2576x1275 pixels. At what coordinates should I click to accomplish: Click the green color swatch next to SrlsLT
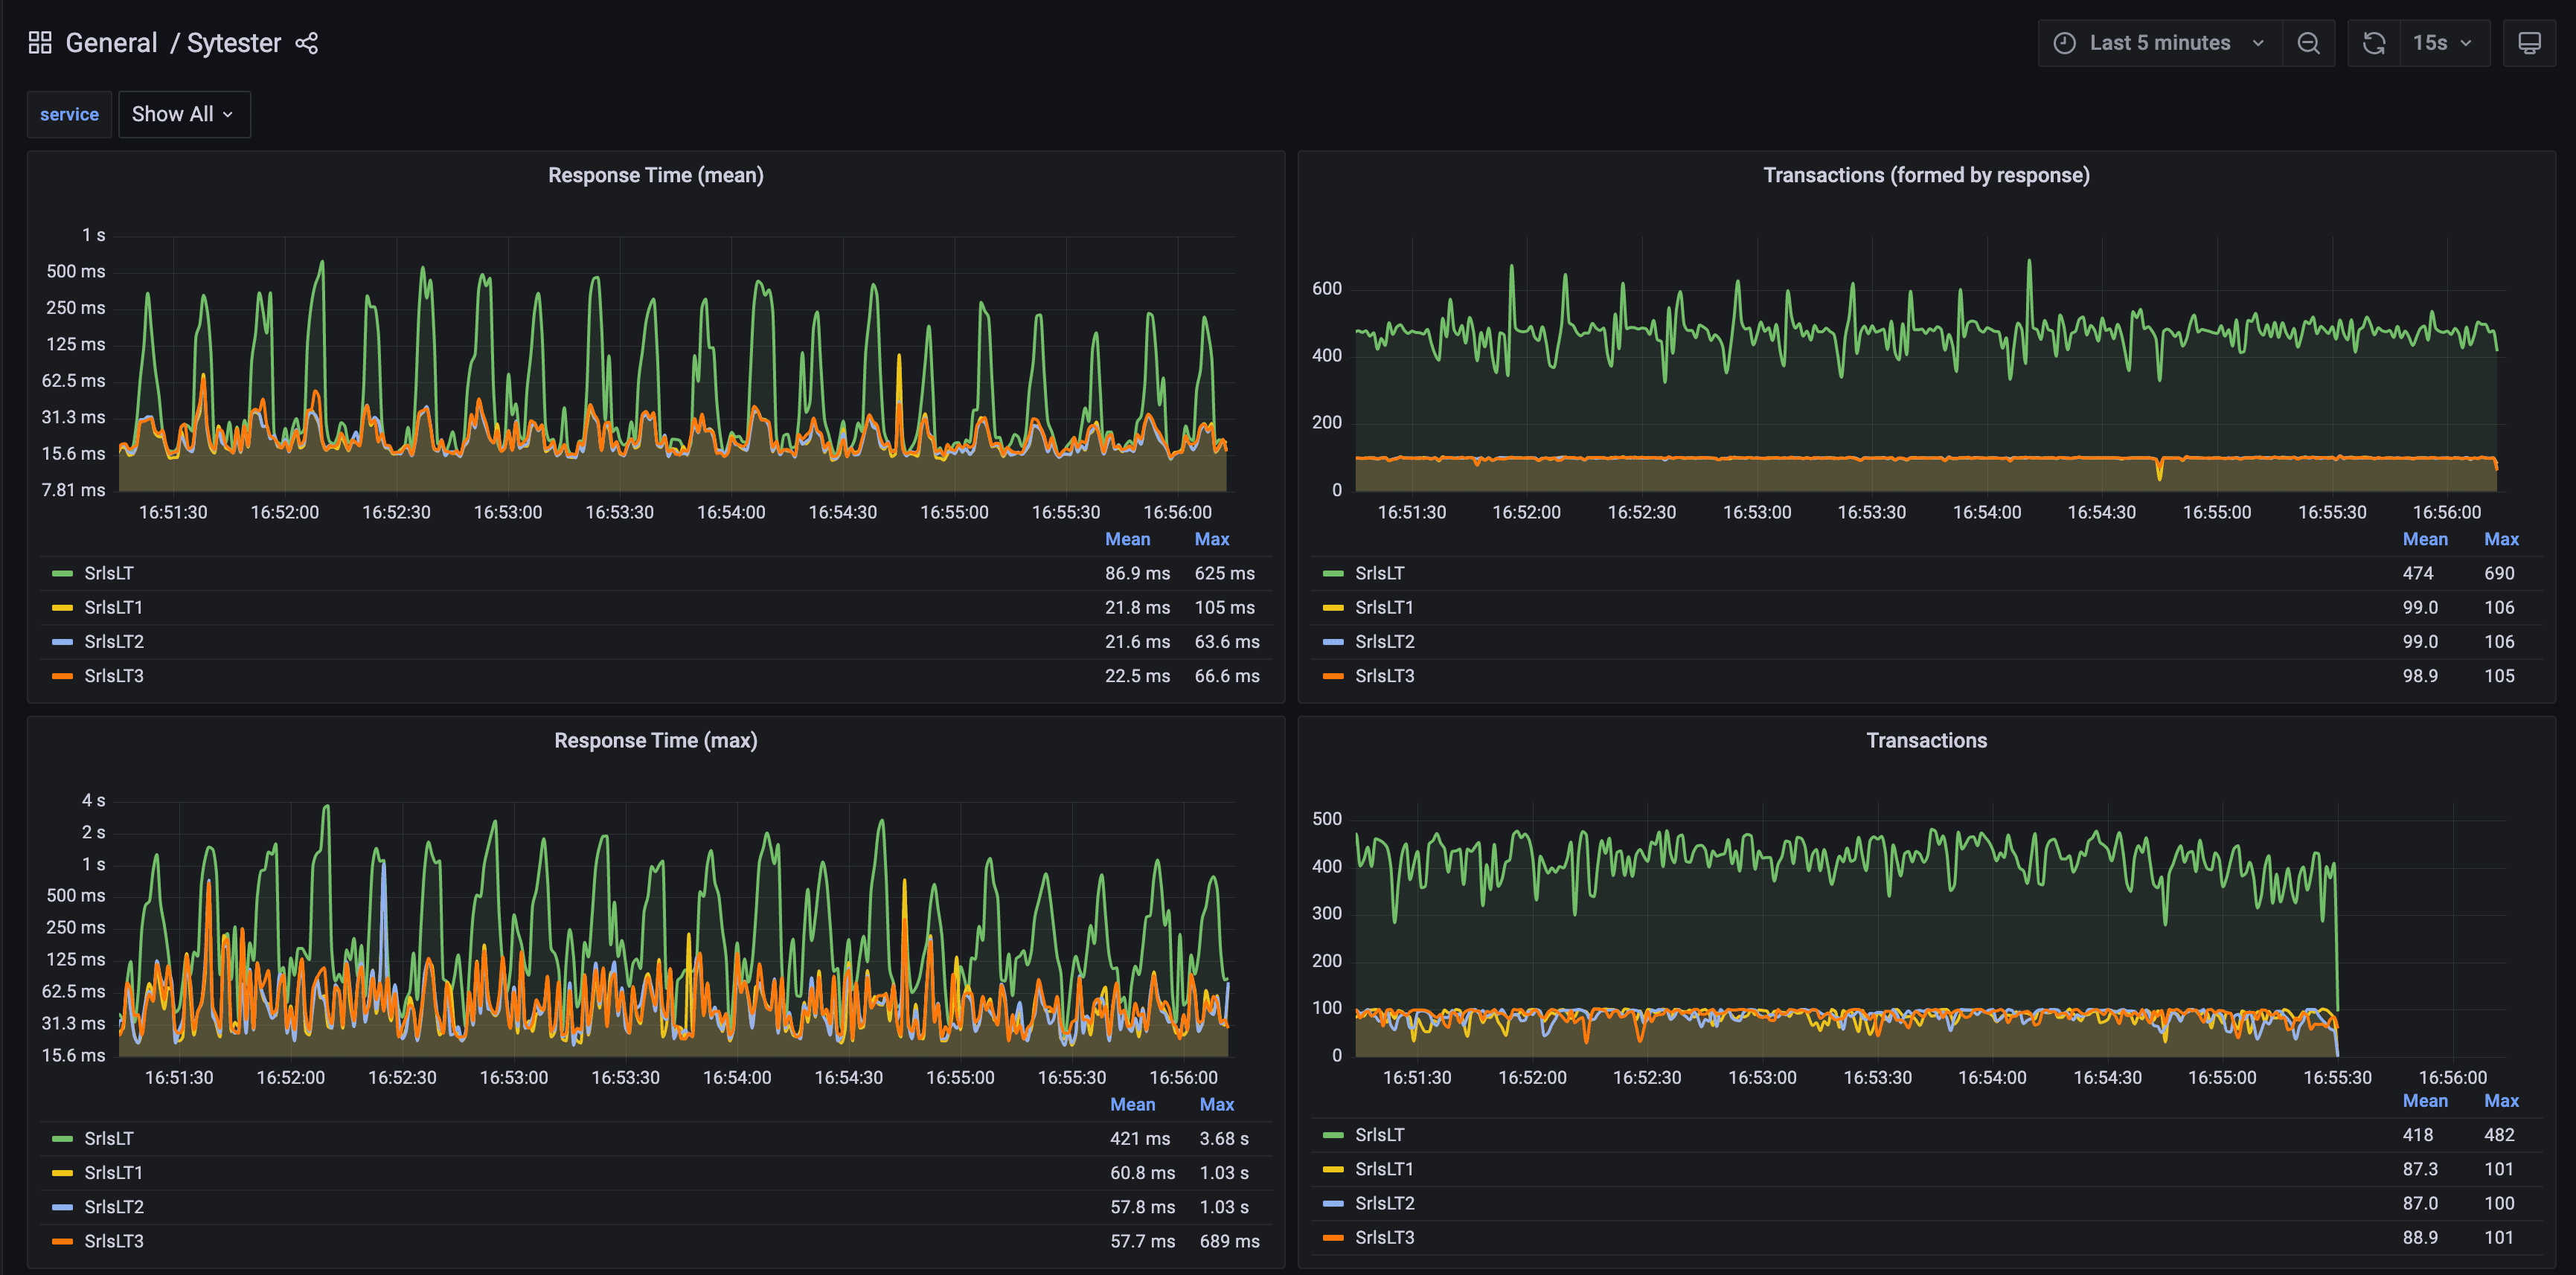62,572
